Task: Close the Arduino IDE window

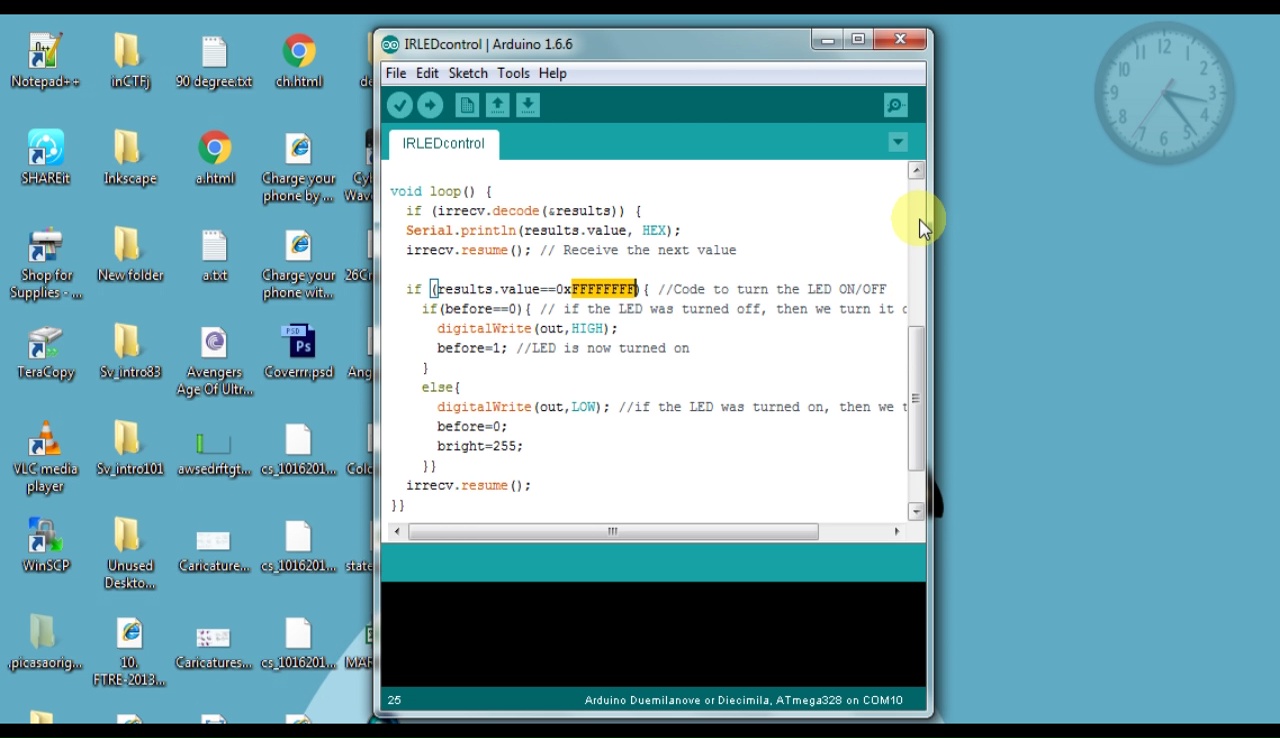Action: point(900,40)
